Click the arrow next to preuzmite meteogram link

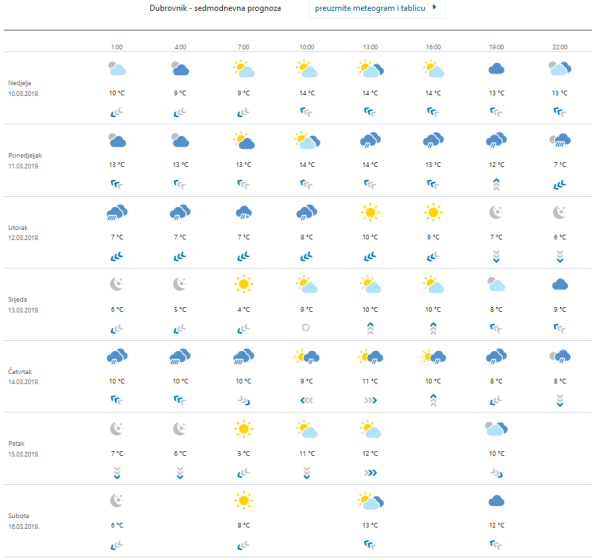pyautogui.click(x=434, y=7)
